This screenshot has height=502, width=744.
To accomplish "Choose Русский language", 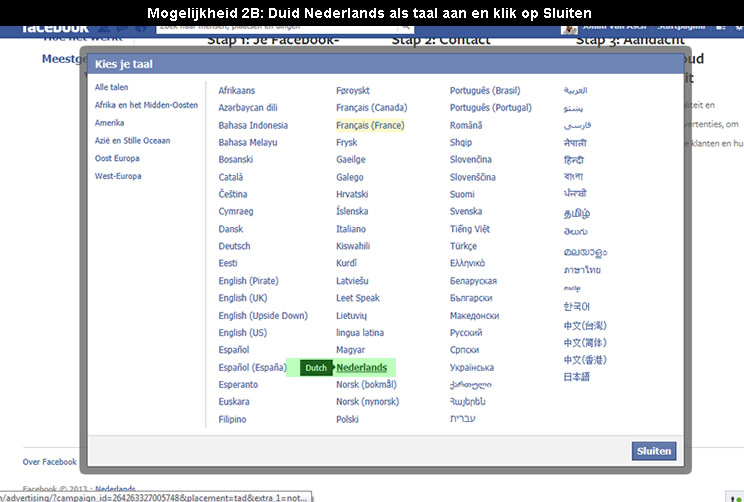I will [x=466, y=333].
